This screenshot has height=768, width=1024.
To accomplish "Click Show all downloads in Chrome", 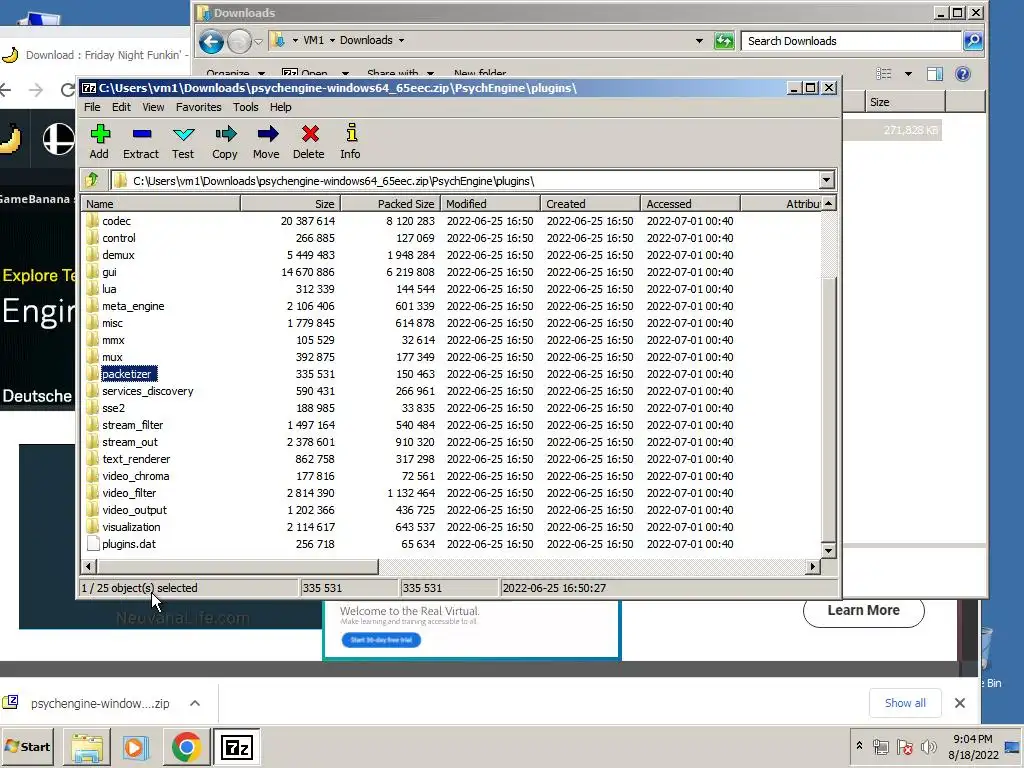I will point(904,703).
